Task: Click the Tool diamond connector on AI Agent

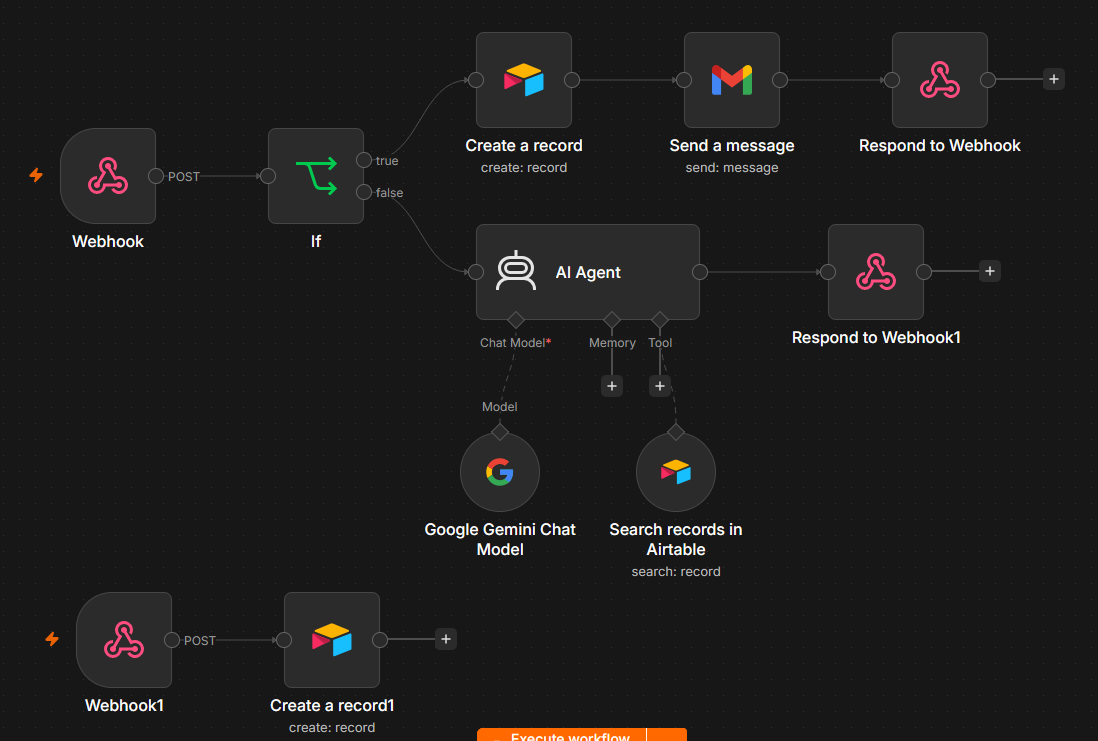Action: point(660,320)
